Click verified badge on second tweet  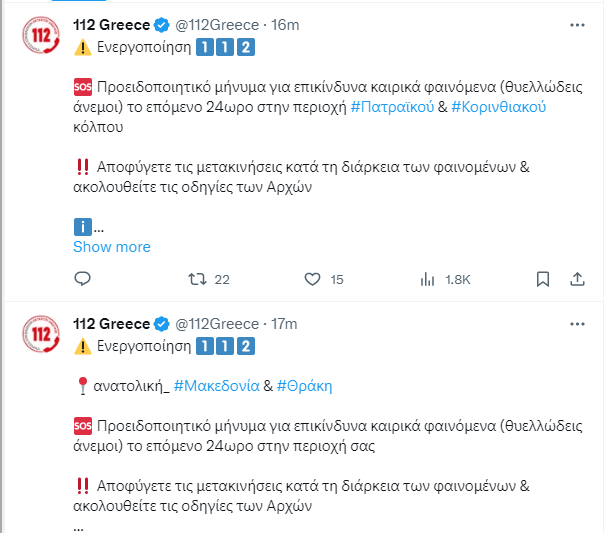[161, 324]
